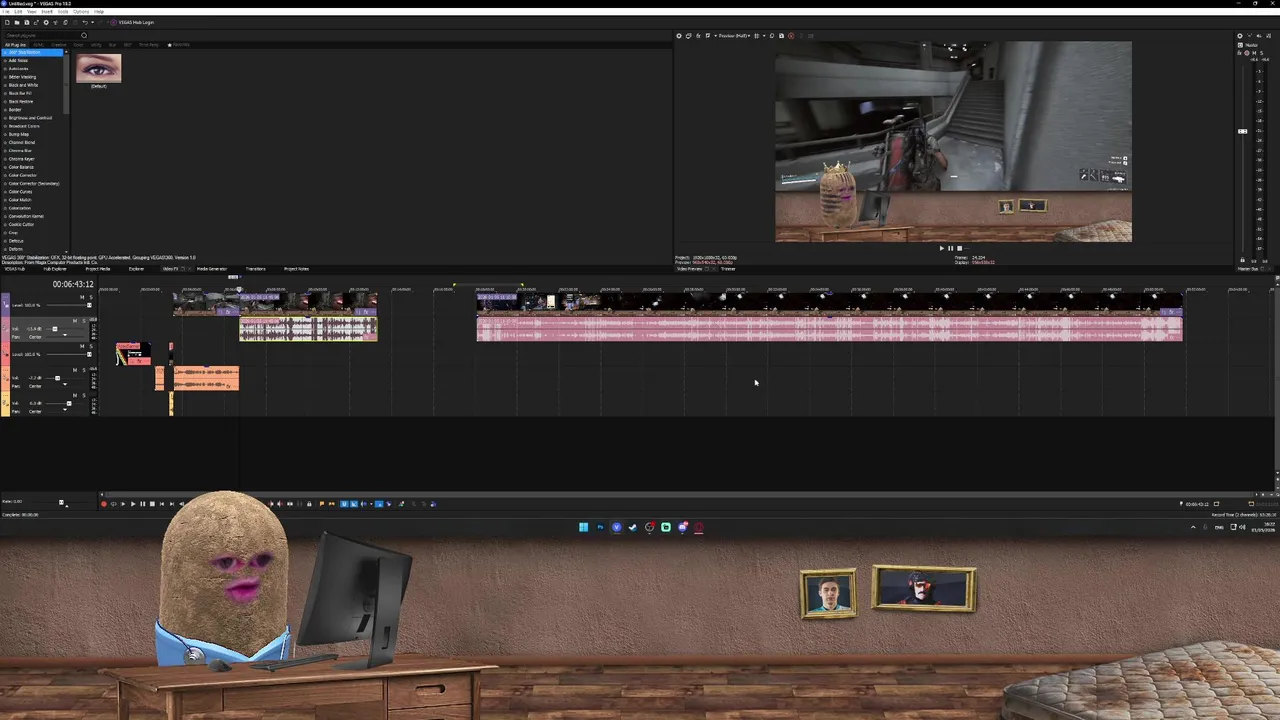Click the Open project folder icon
The width and height of the screenshot is (1280, 720).
coord(17,22)
